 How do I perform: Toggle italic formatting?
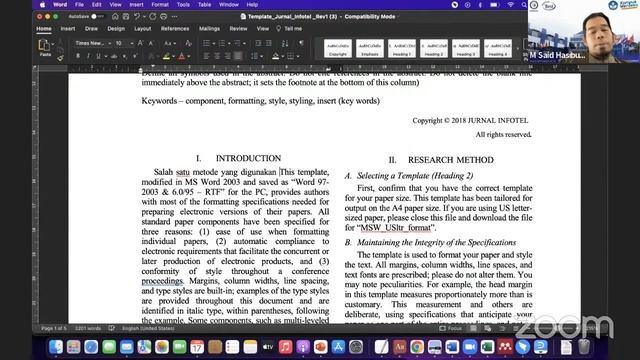click(x=88, y=56)
